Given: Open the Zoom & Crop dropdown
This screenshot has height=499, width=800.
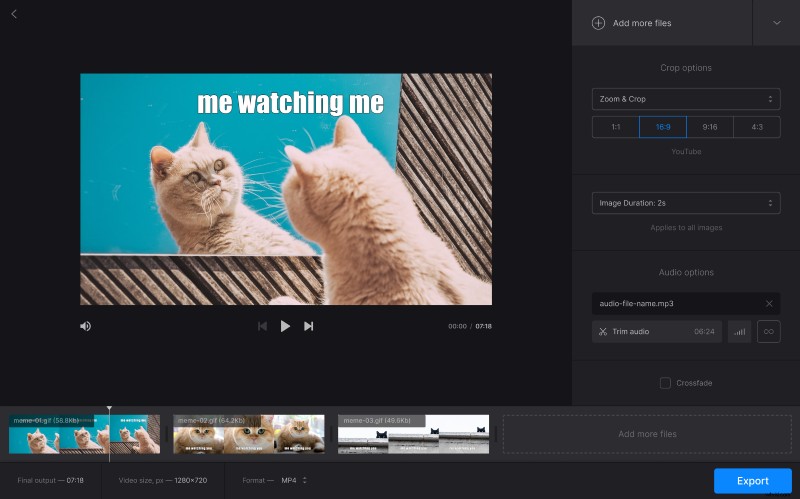Looking at the screenshot, I should (686, 99).
